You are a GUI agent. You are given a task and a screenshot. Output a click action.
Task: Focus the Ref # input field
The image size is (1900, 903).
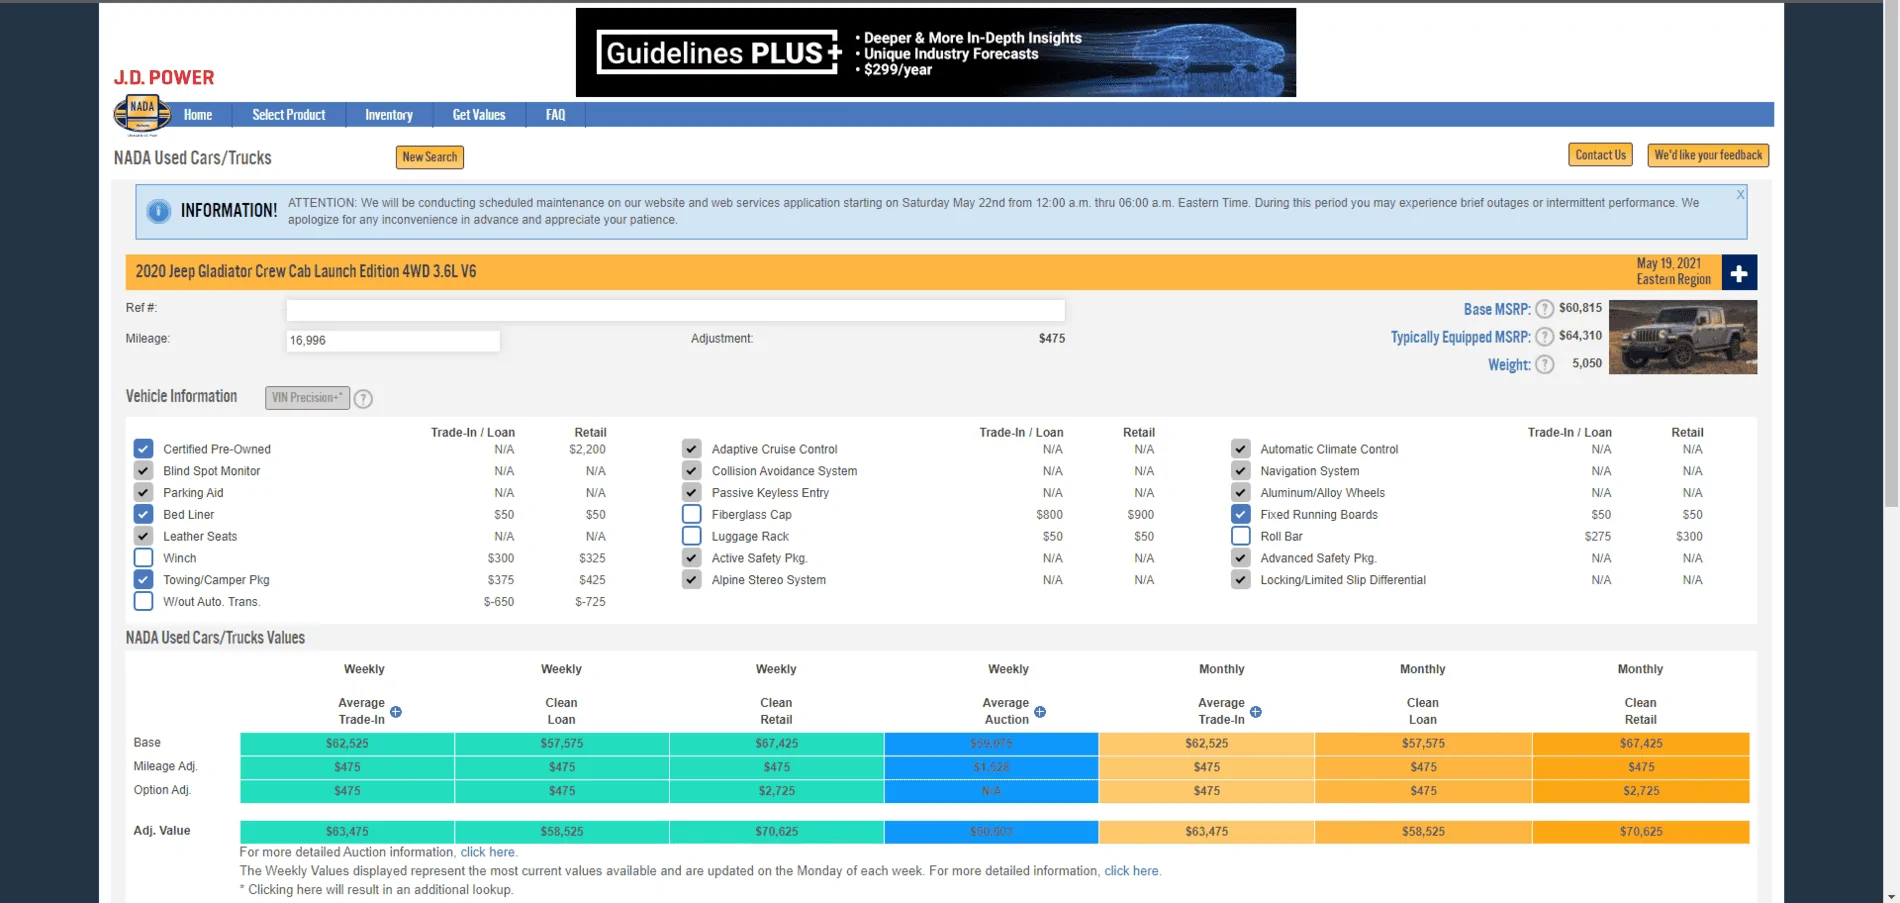[675, 310]
